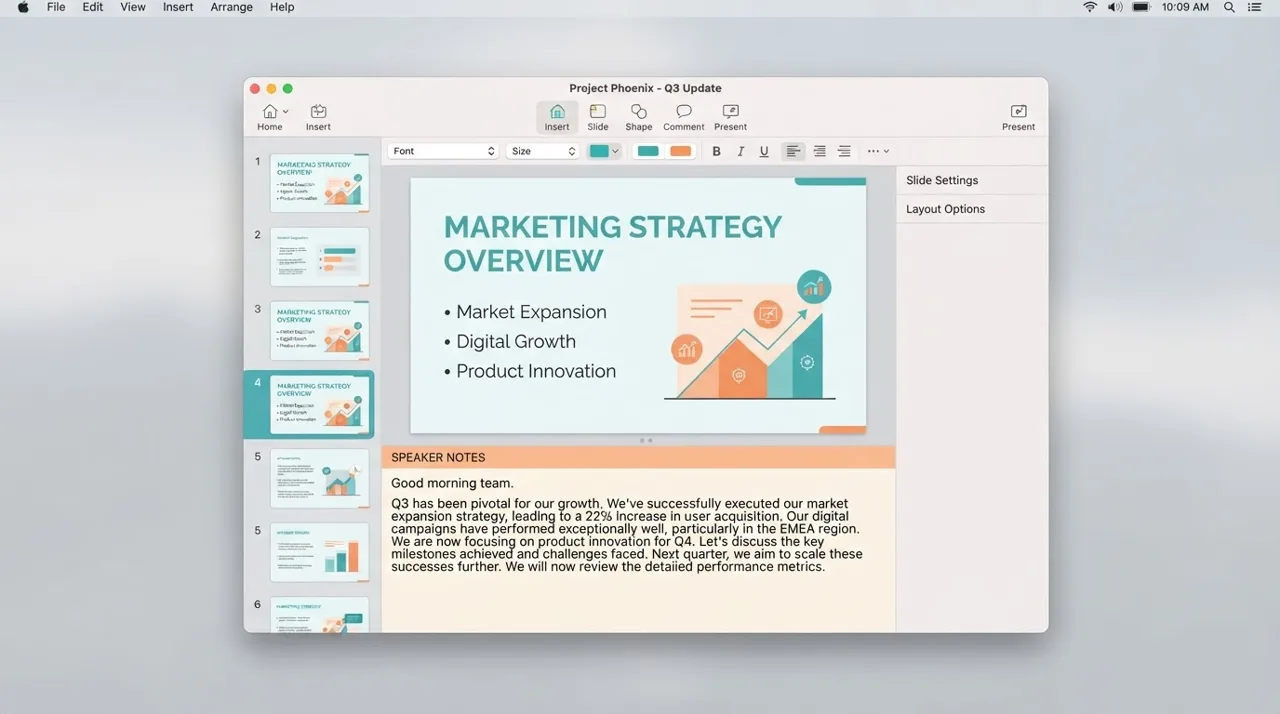1280x714 pixels.
Task: Set text alignment to center
Action: click(x=819, y=151)
